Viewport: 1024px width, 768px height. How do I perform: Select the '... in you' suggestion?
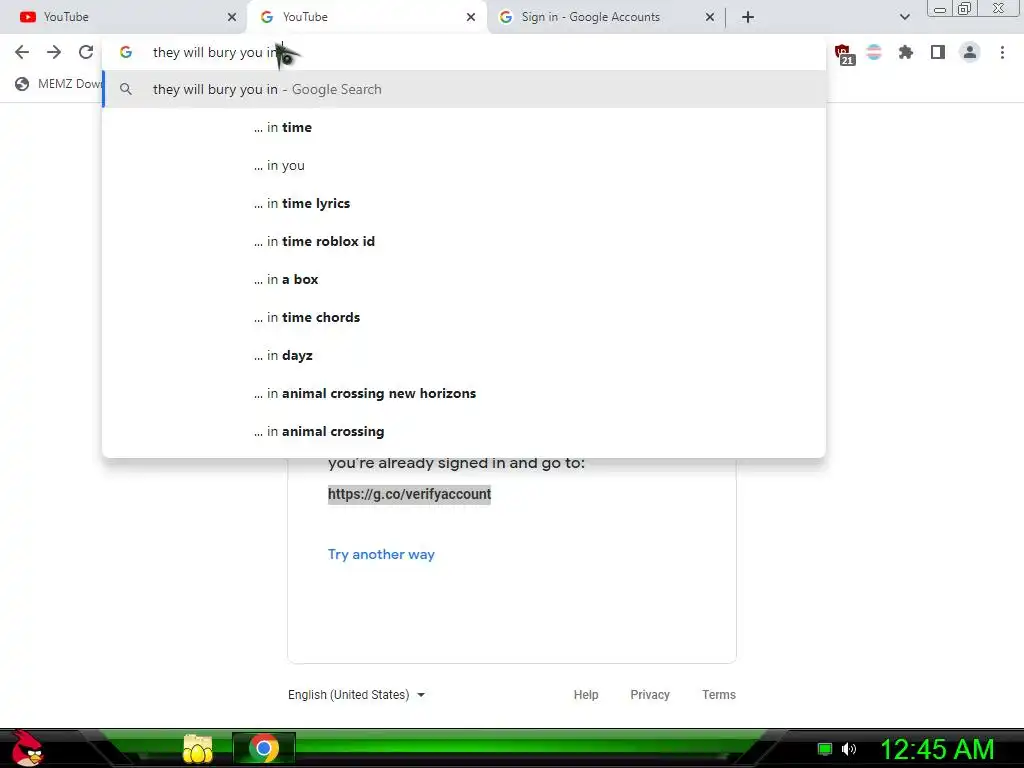click(464, 165)
